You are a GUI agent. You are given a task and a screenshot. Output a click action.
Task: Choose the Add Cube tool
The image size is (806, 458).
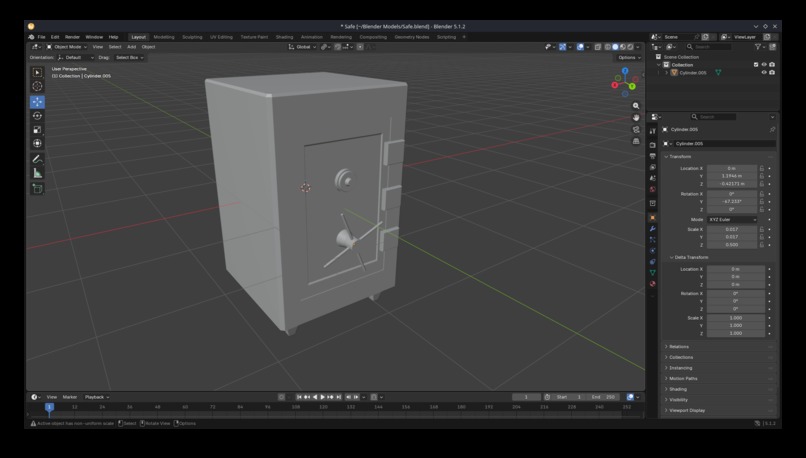[x=37, y=189]
